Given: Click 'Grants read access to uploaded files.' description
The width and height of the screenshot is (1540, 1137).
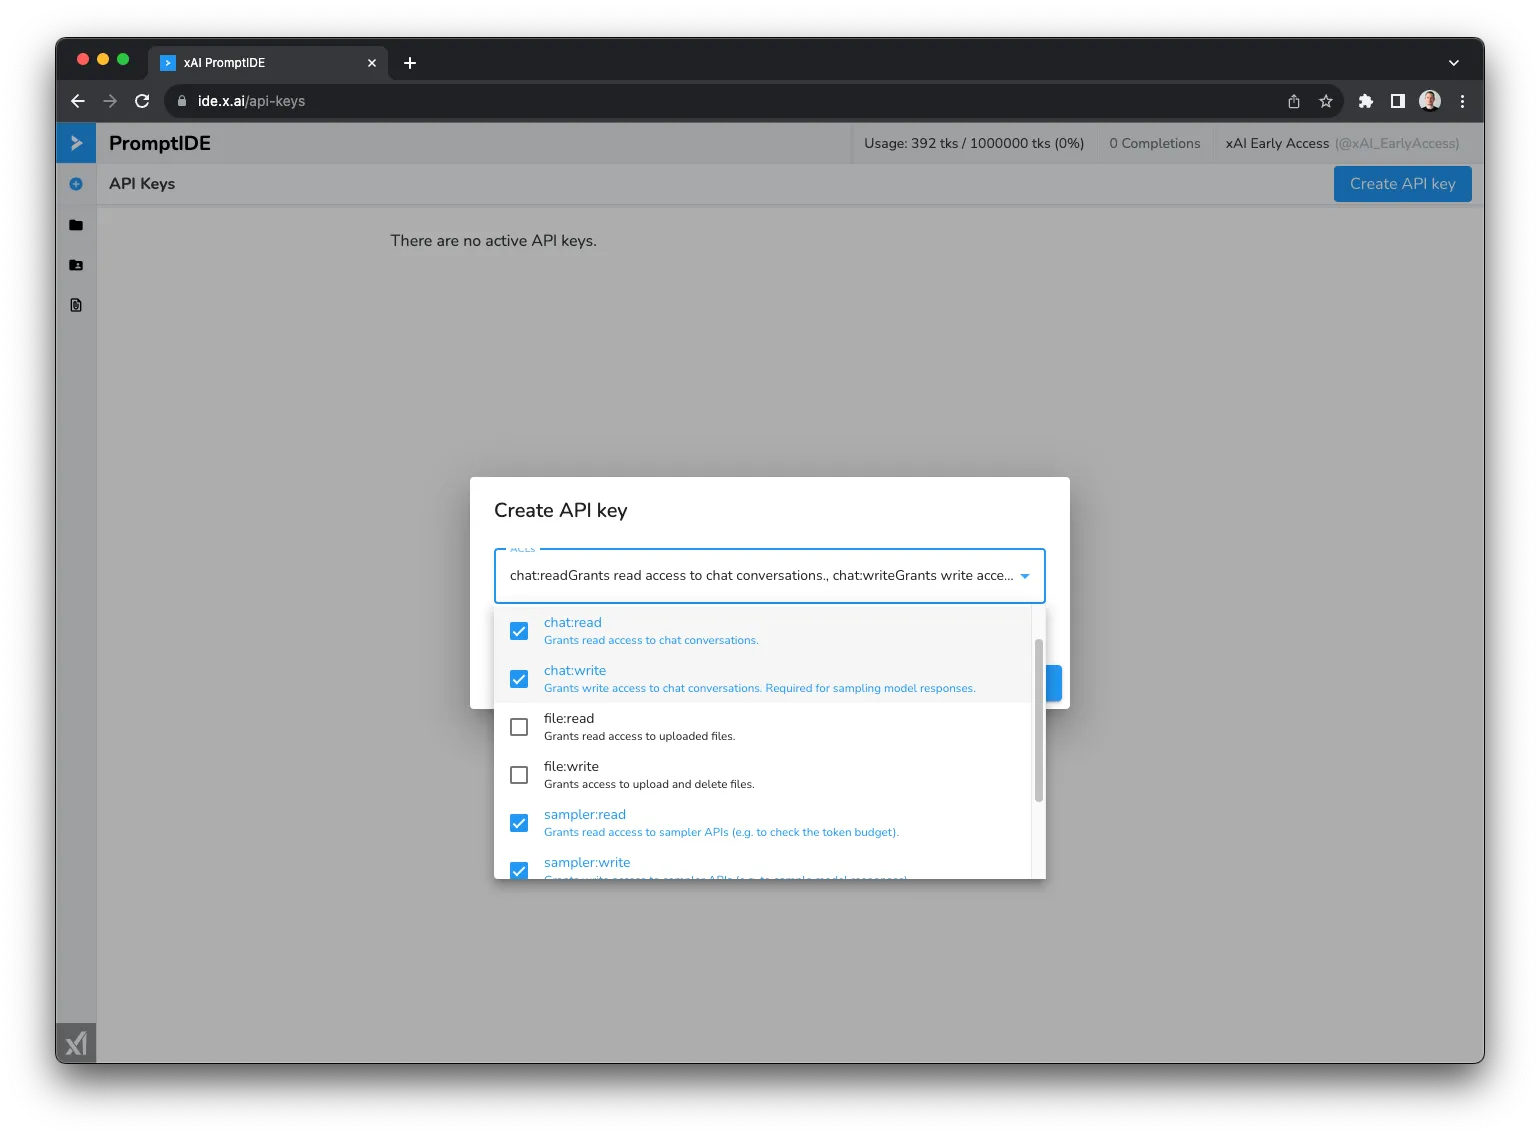Looking at the screenshot, I should (x=640, y=736).
